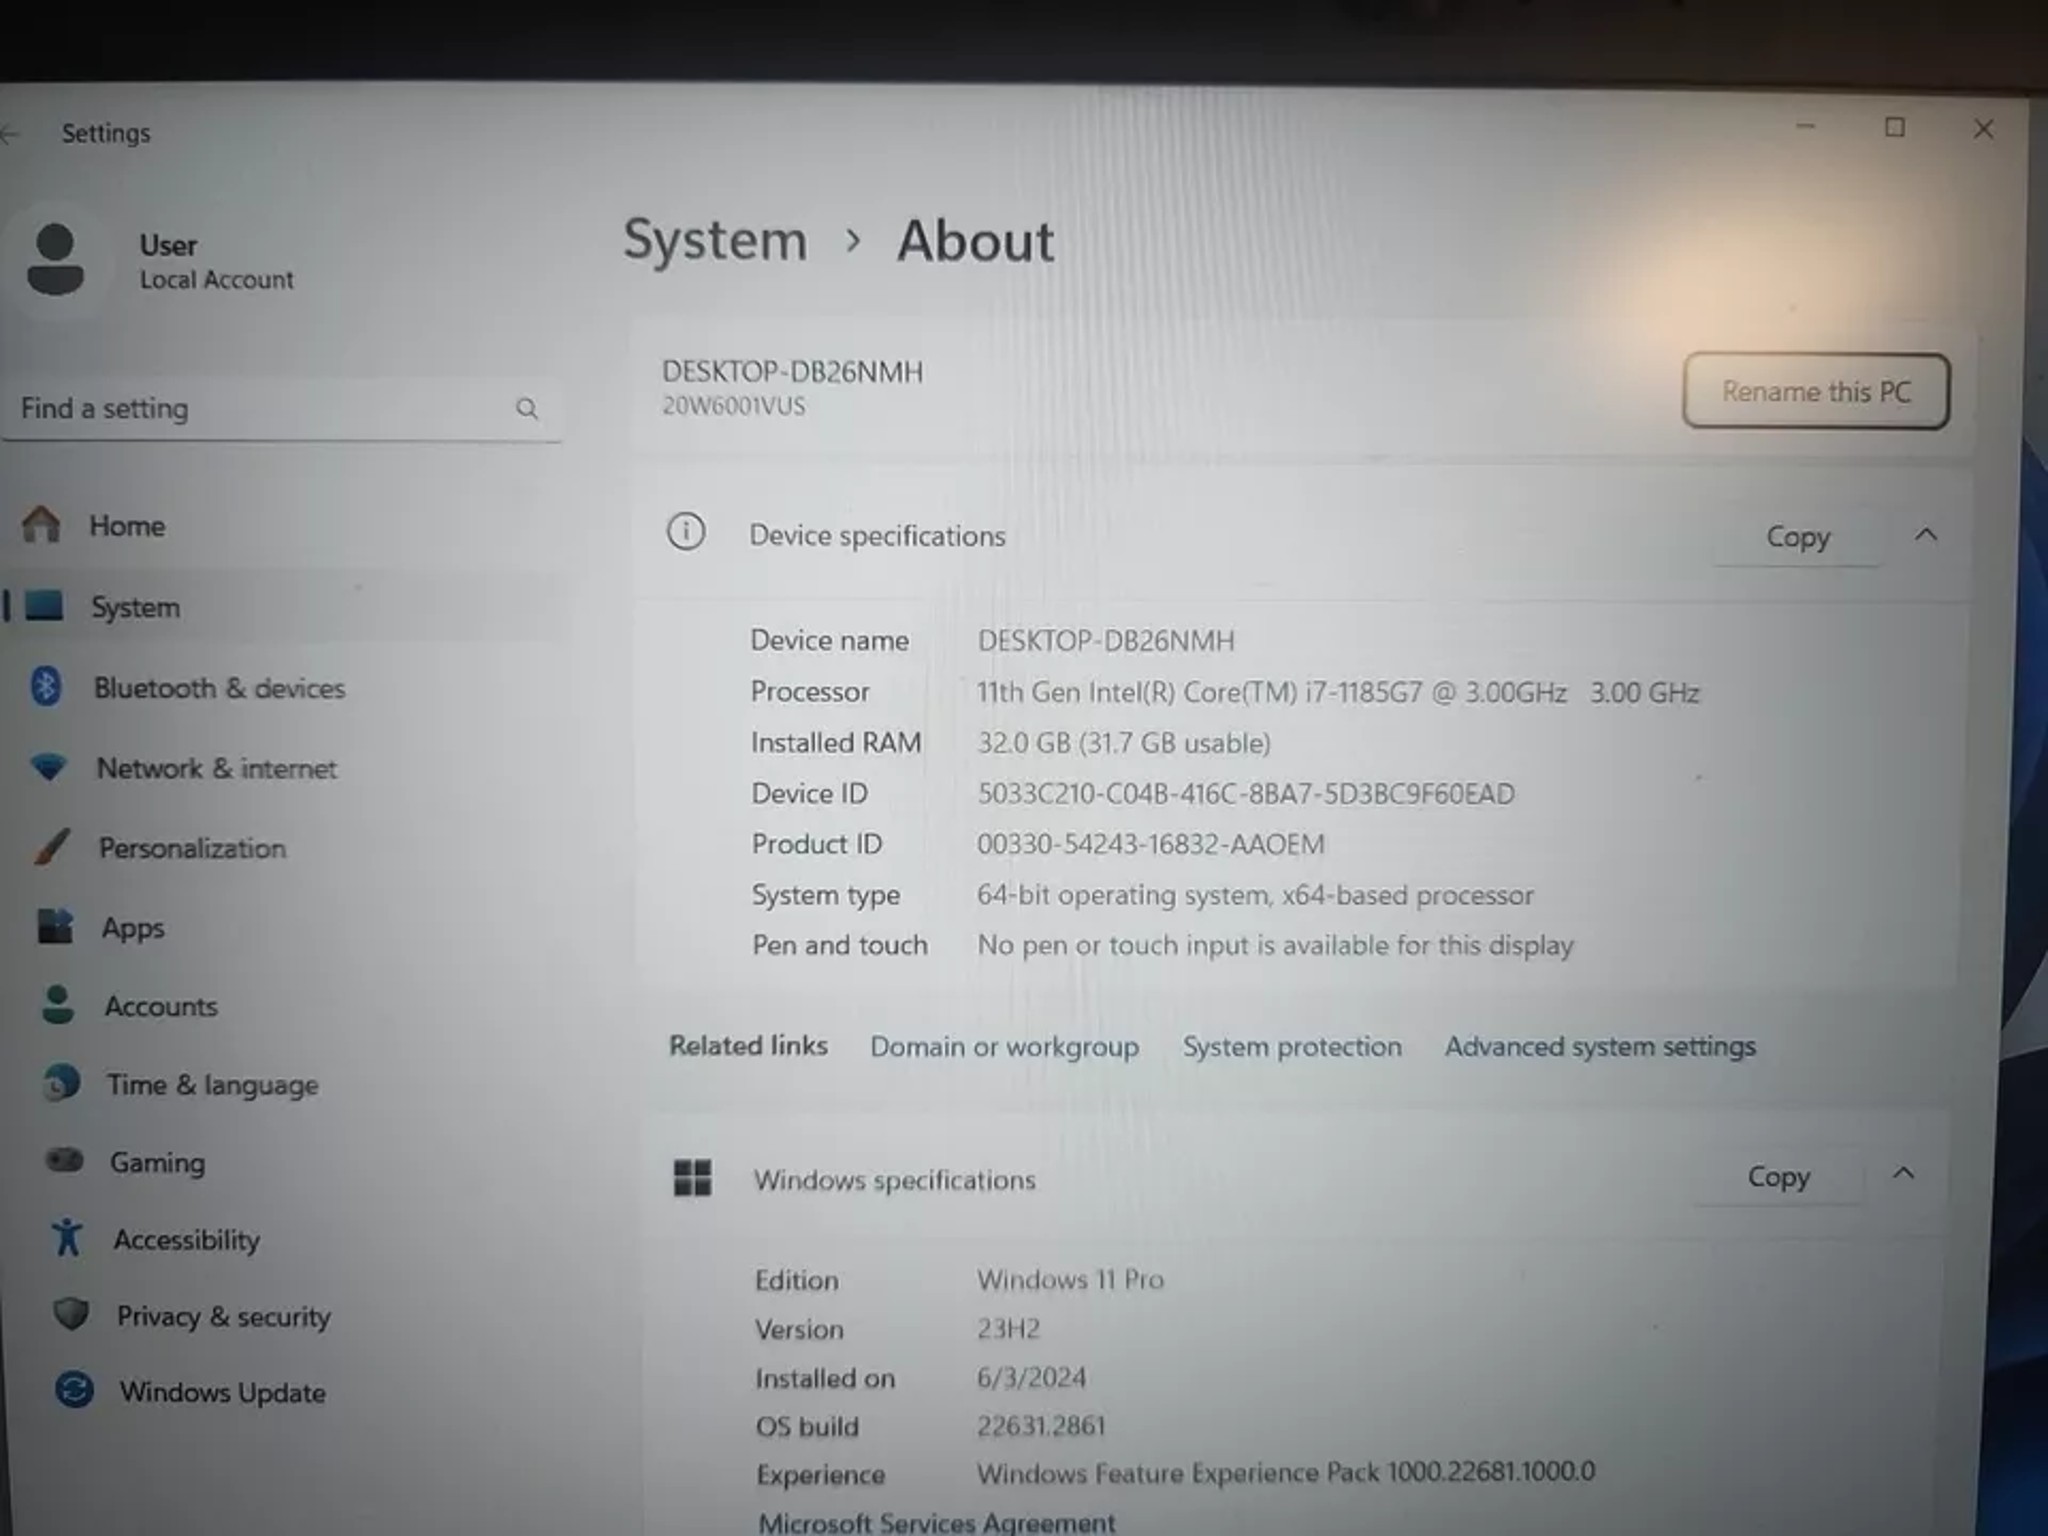The height and width of the screenshot is (1536, 2048).
Task: Minimize the Settings window
Action: tap(1805, 128)
